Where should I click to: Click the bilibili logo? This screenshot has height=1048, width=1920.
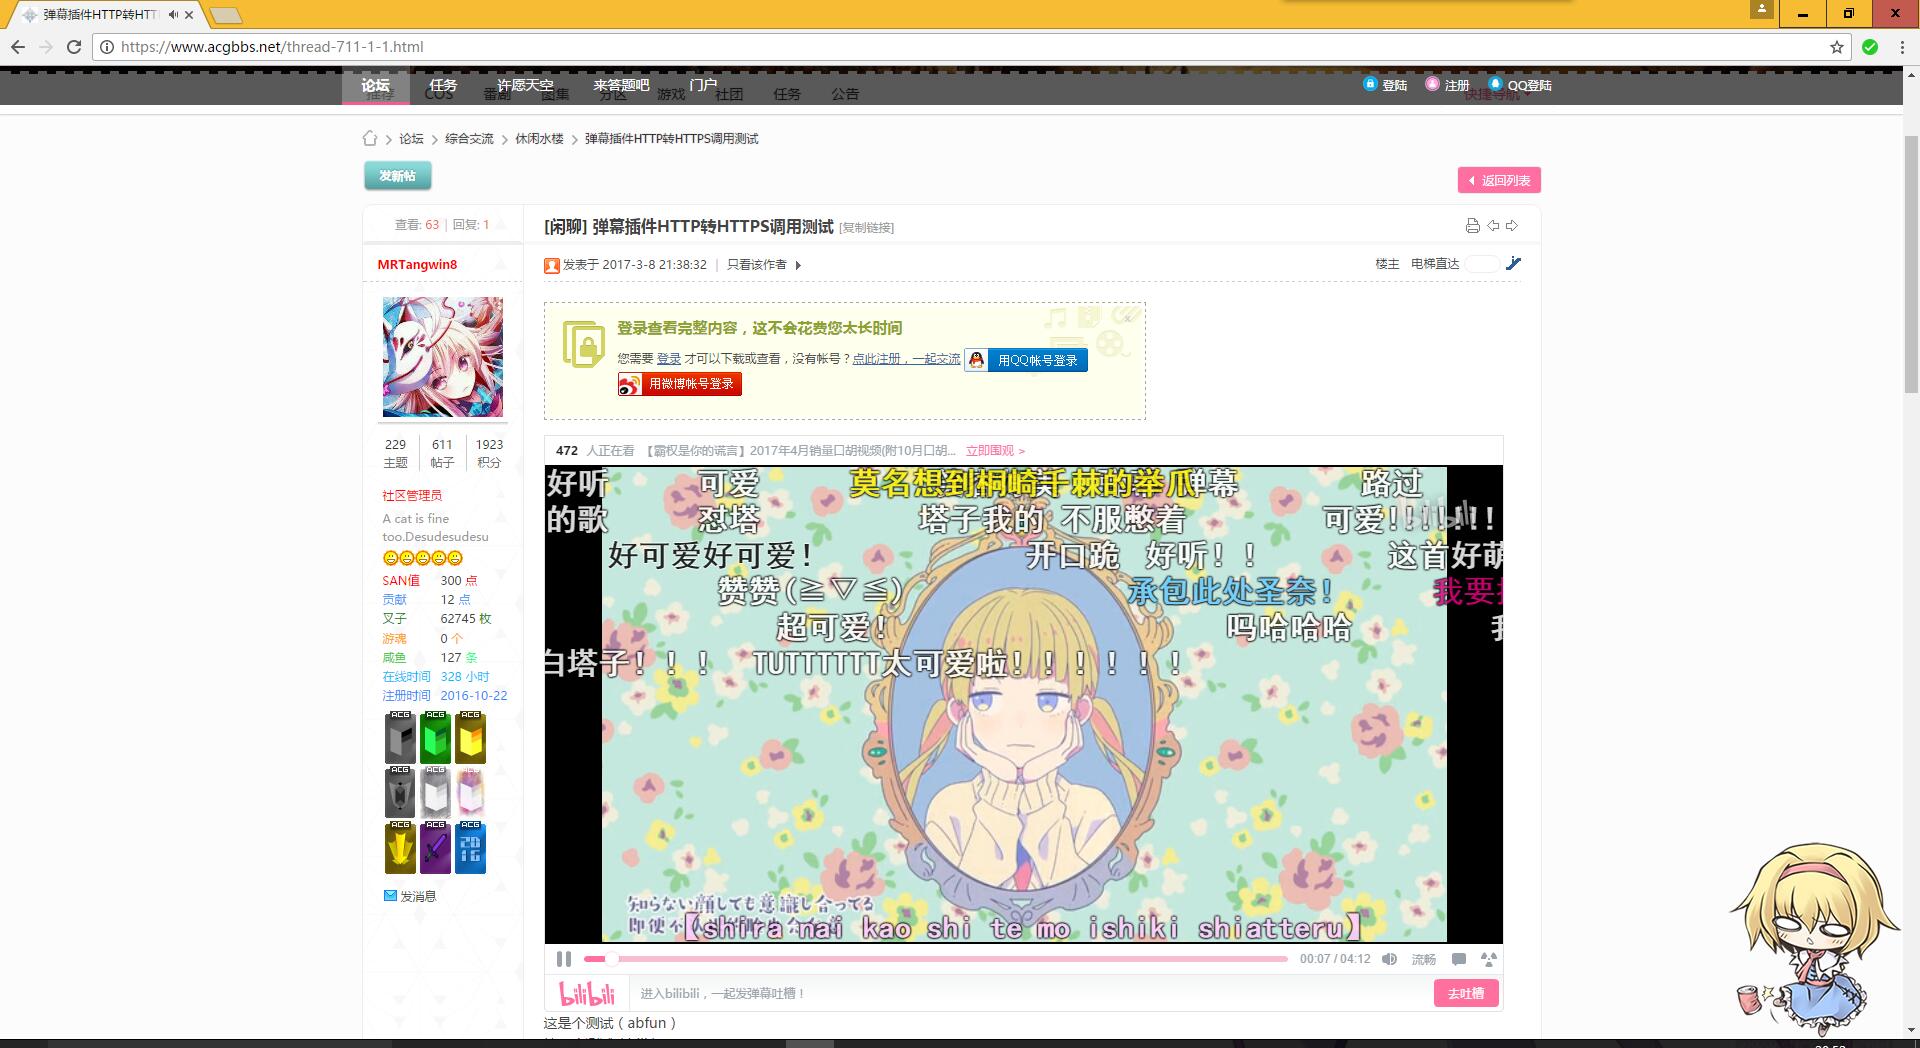point(587,993)
